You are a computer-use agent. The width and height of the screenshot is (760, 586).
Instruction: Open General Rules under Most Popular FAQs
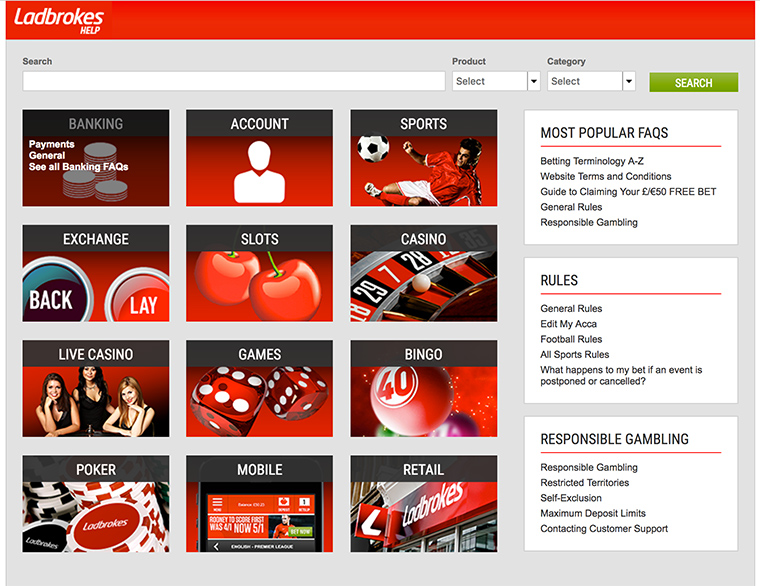[571, 207]
